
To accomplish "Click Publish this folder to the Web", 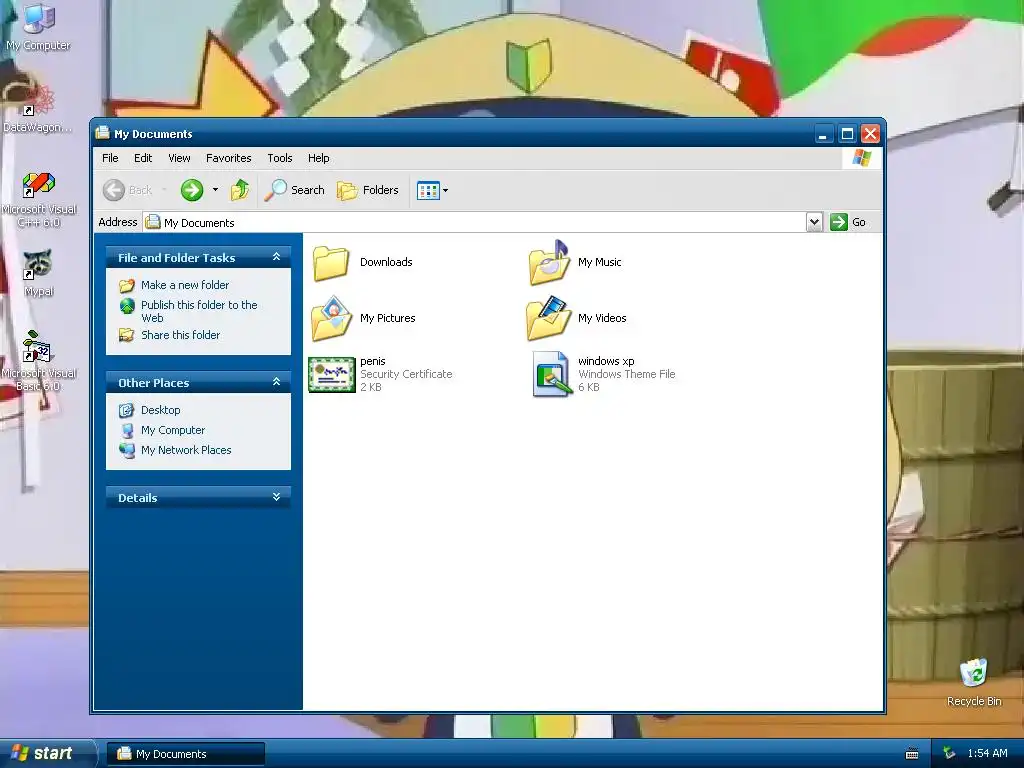I will (x=199, y=312).
